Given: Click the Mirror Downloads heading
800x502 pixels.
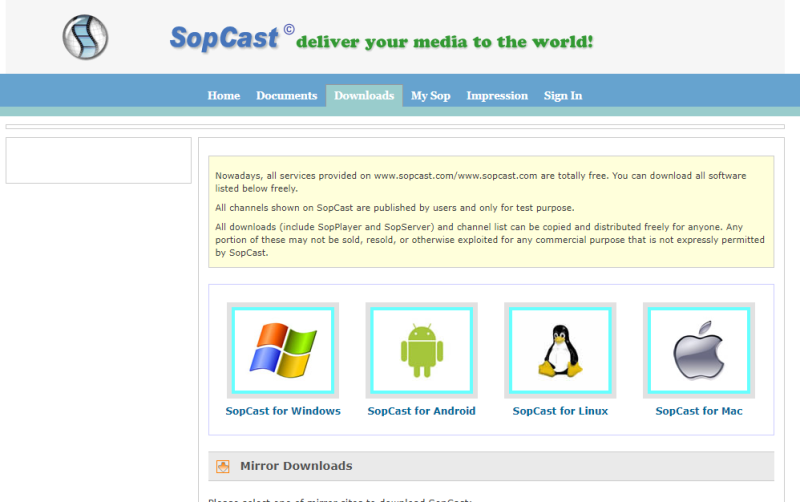Looking at the screenshot, I should click(x=296, y=466).
